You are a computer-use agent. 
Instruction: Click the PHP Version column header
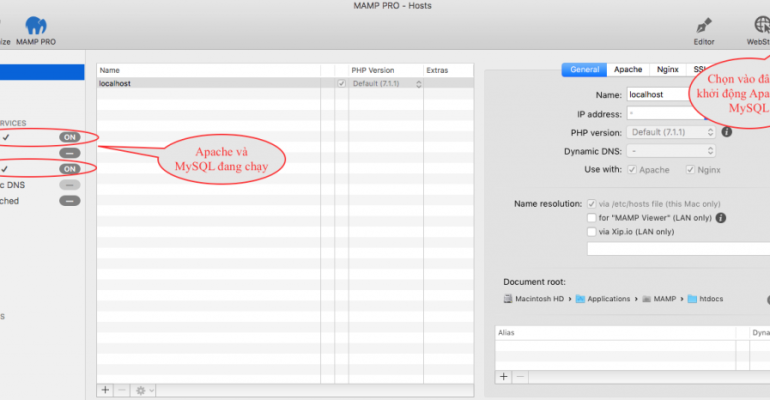point(386,70)
